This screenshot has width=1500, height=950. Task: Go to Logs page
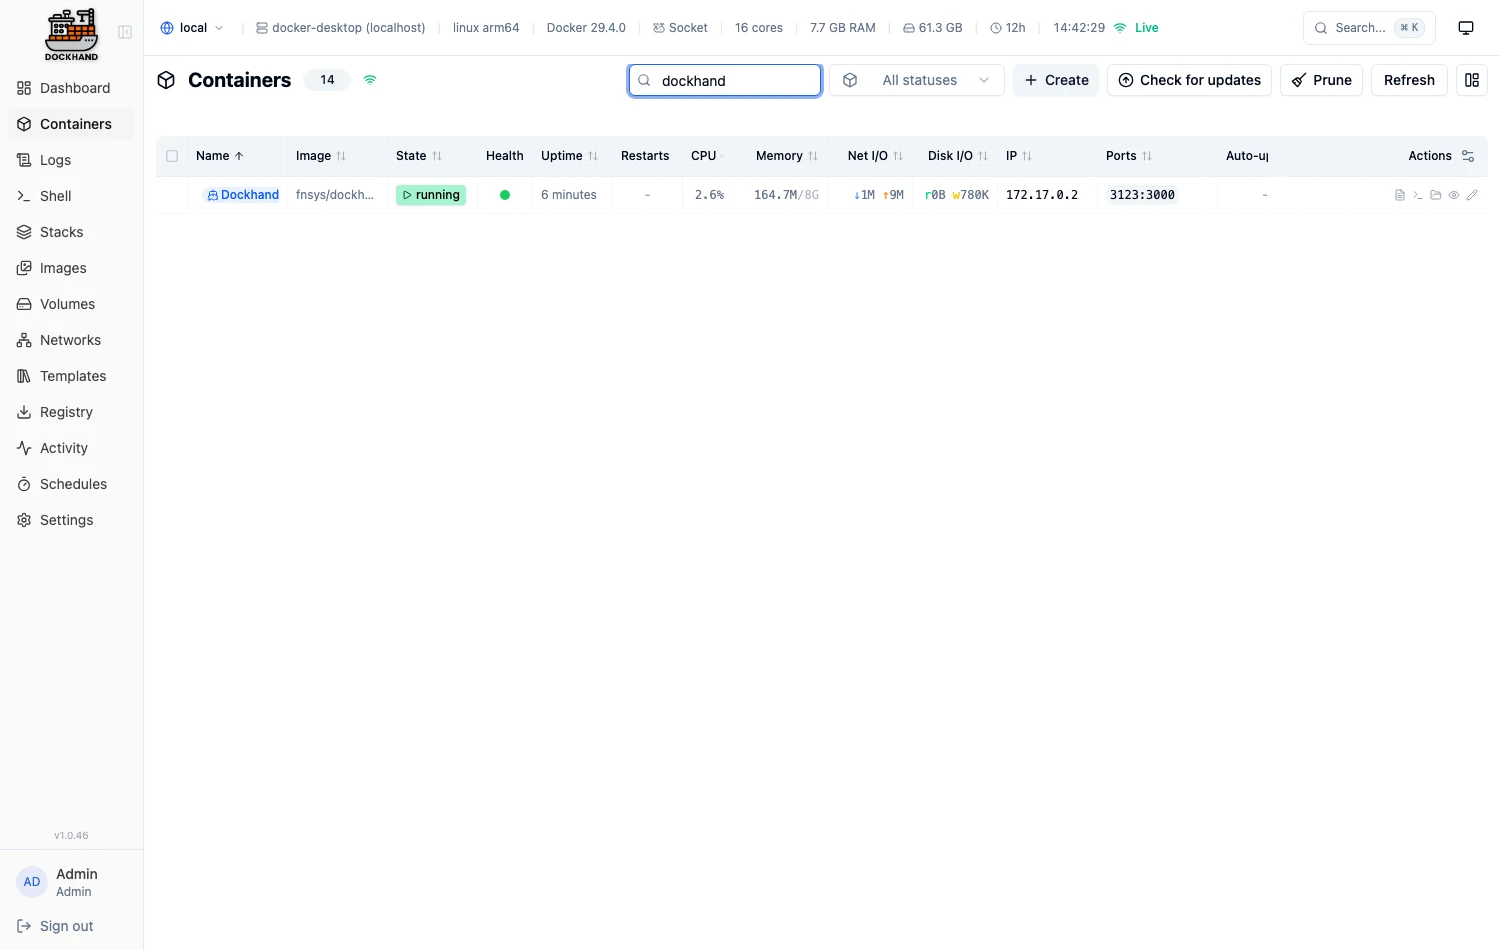click(x=71, y=160)
